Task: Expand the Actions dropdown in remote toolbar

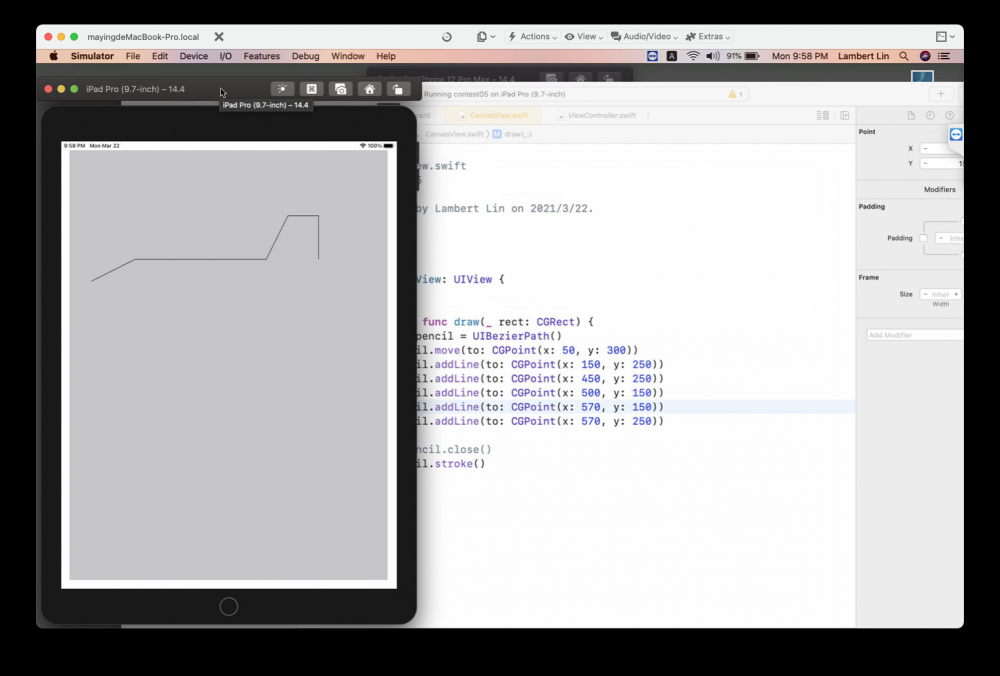Action: click(534, 37)
